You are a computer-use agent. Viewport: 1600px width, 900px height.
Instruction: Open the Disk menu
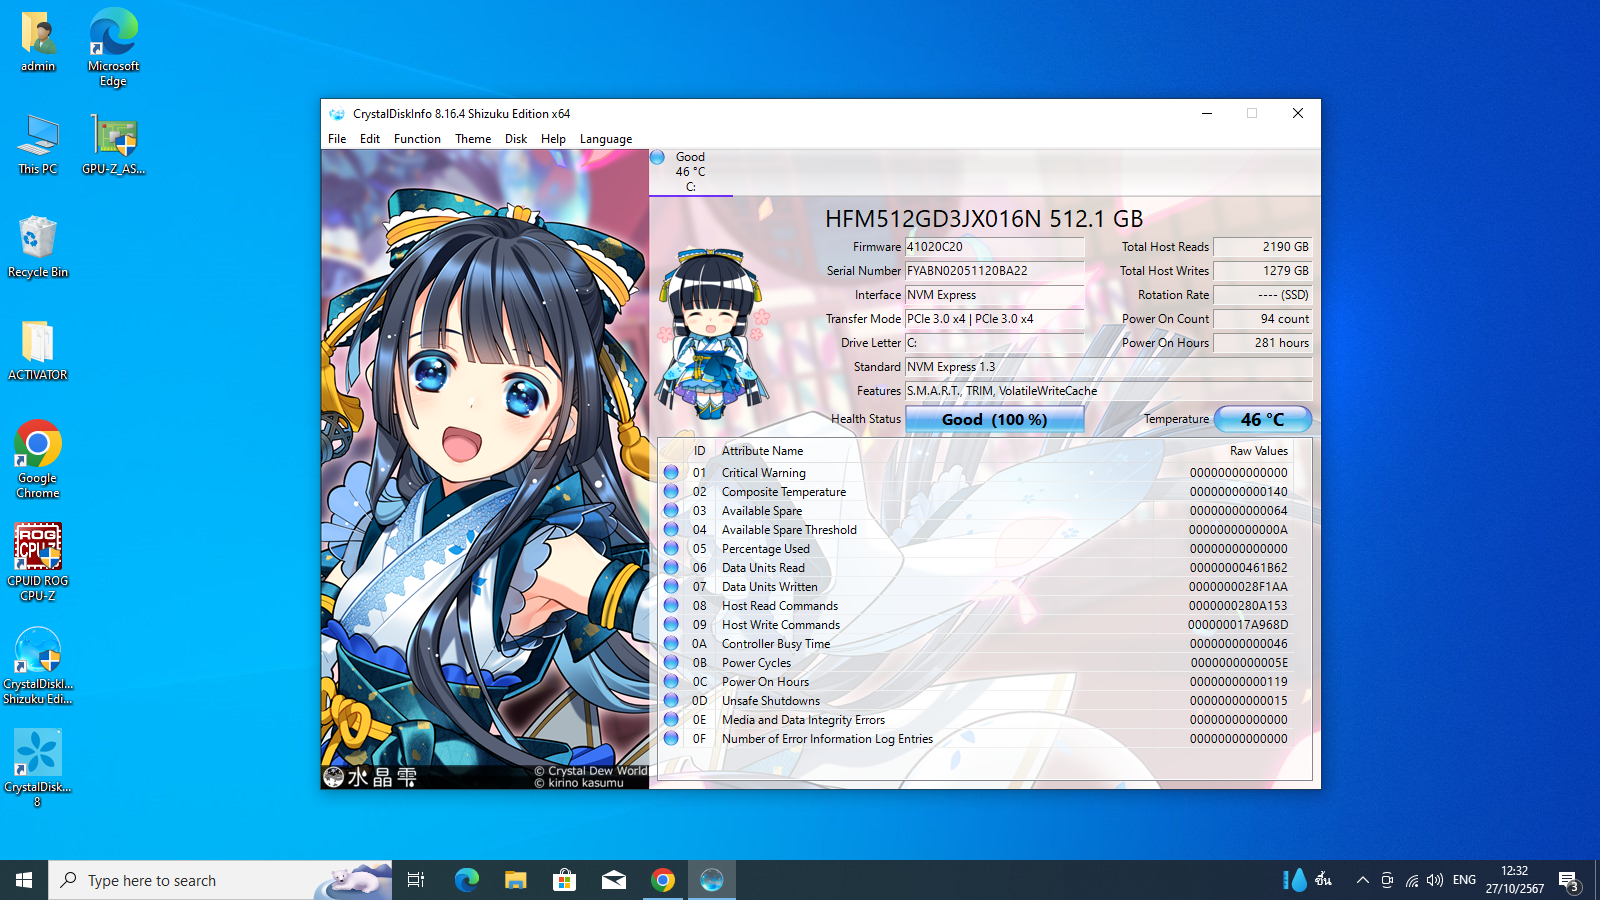516,139
